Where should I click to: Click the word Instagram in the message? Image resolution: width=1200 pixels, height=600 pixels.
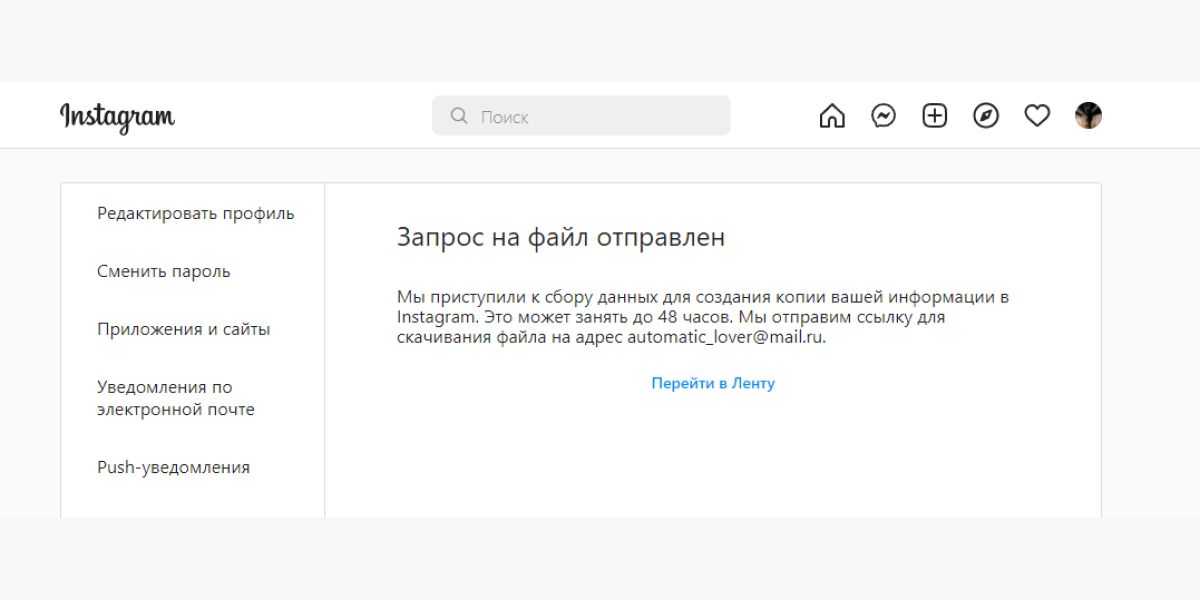432,317
